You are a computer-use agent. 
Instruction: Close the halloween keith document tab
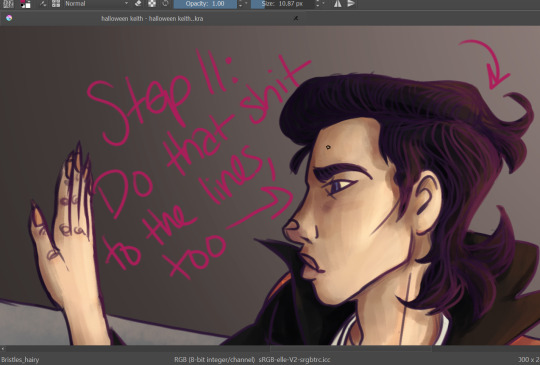tap(295, 19)
